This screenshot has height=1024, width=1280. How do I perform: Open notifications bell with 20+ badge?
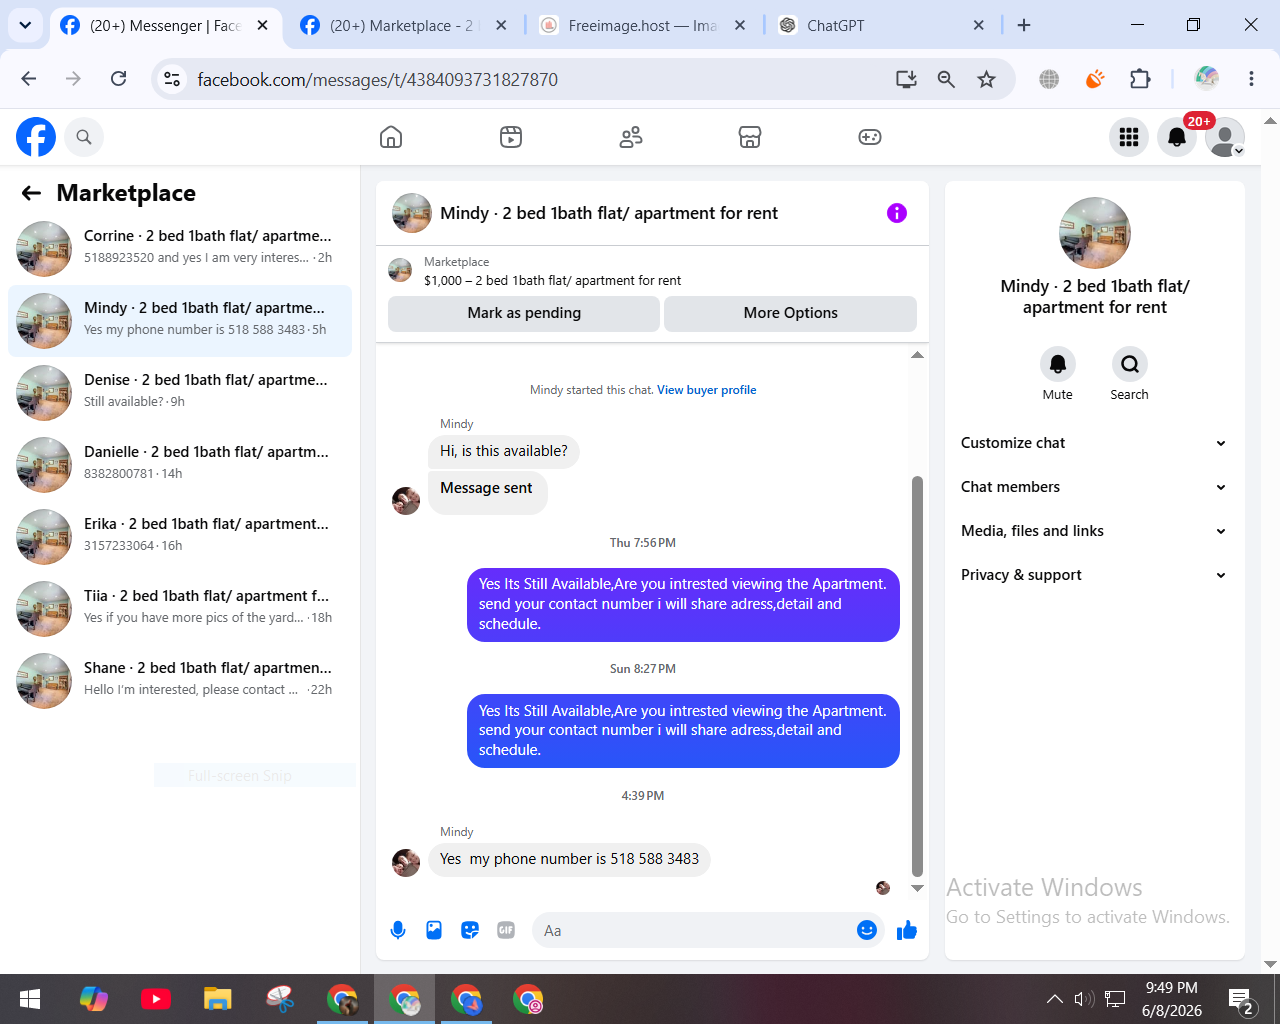1177,137
